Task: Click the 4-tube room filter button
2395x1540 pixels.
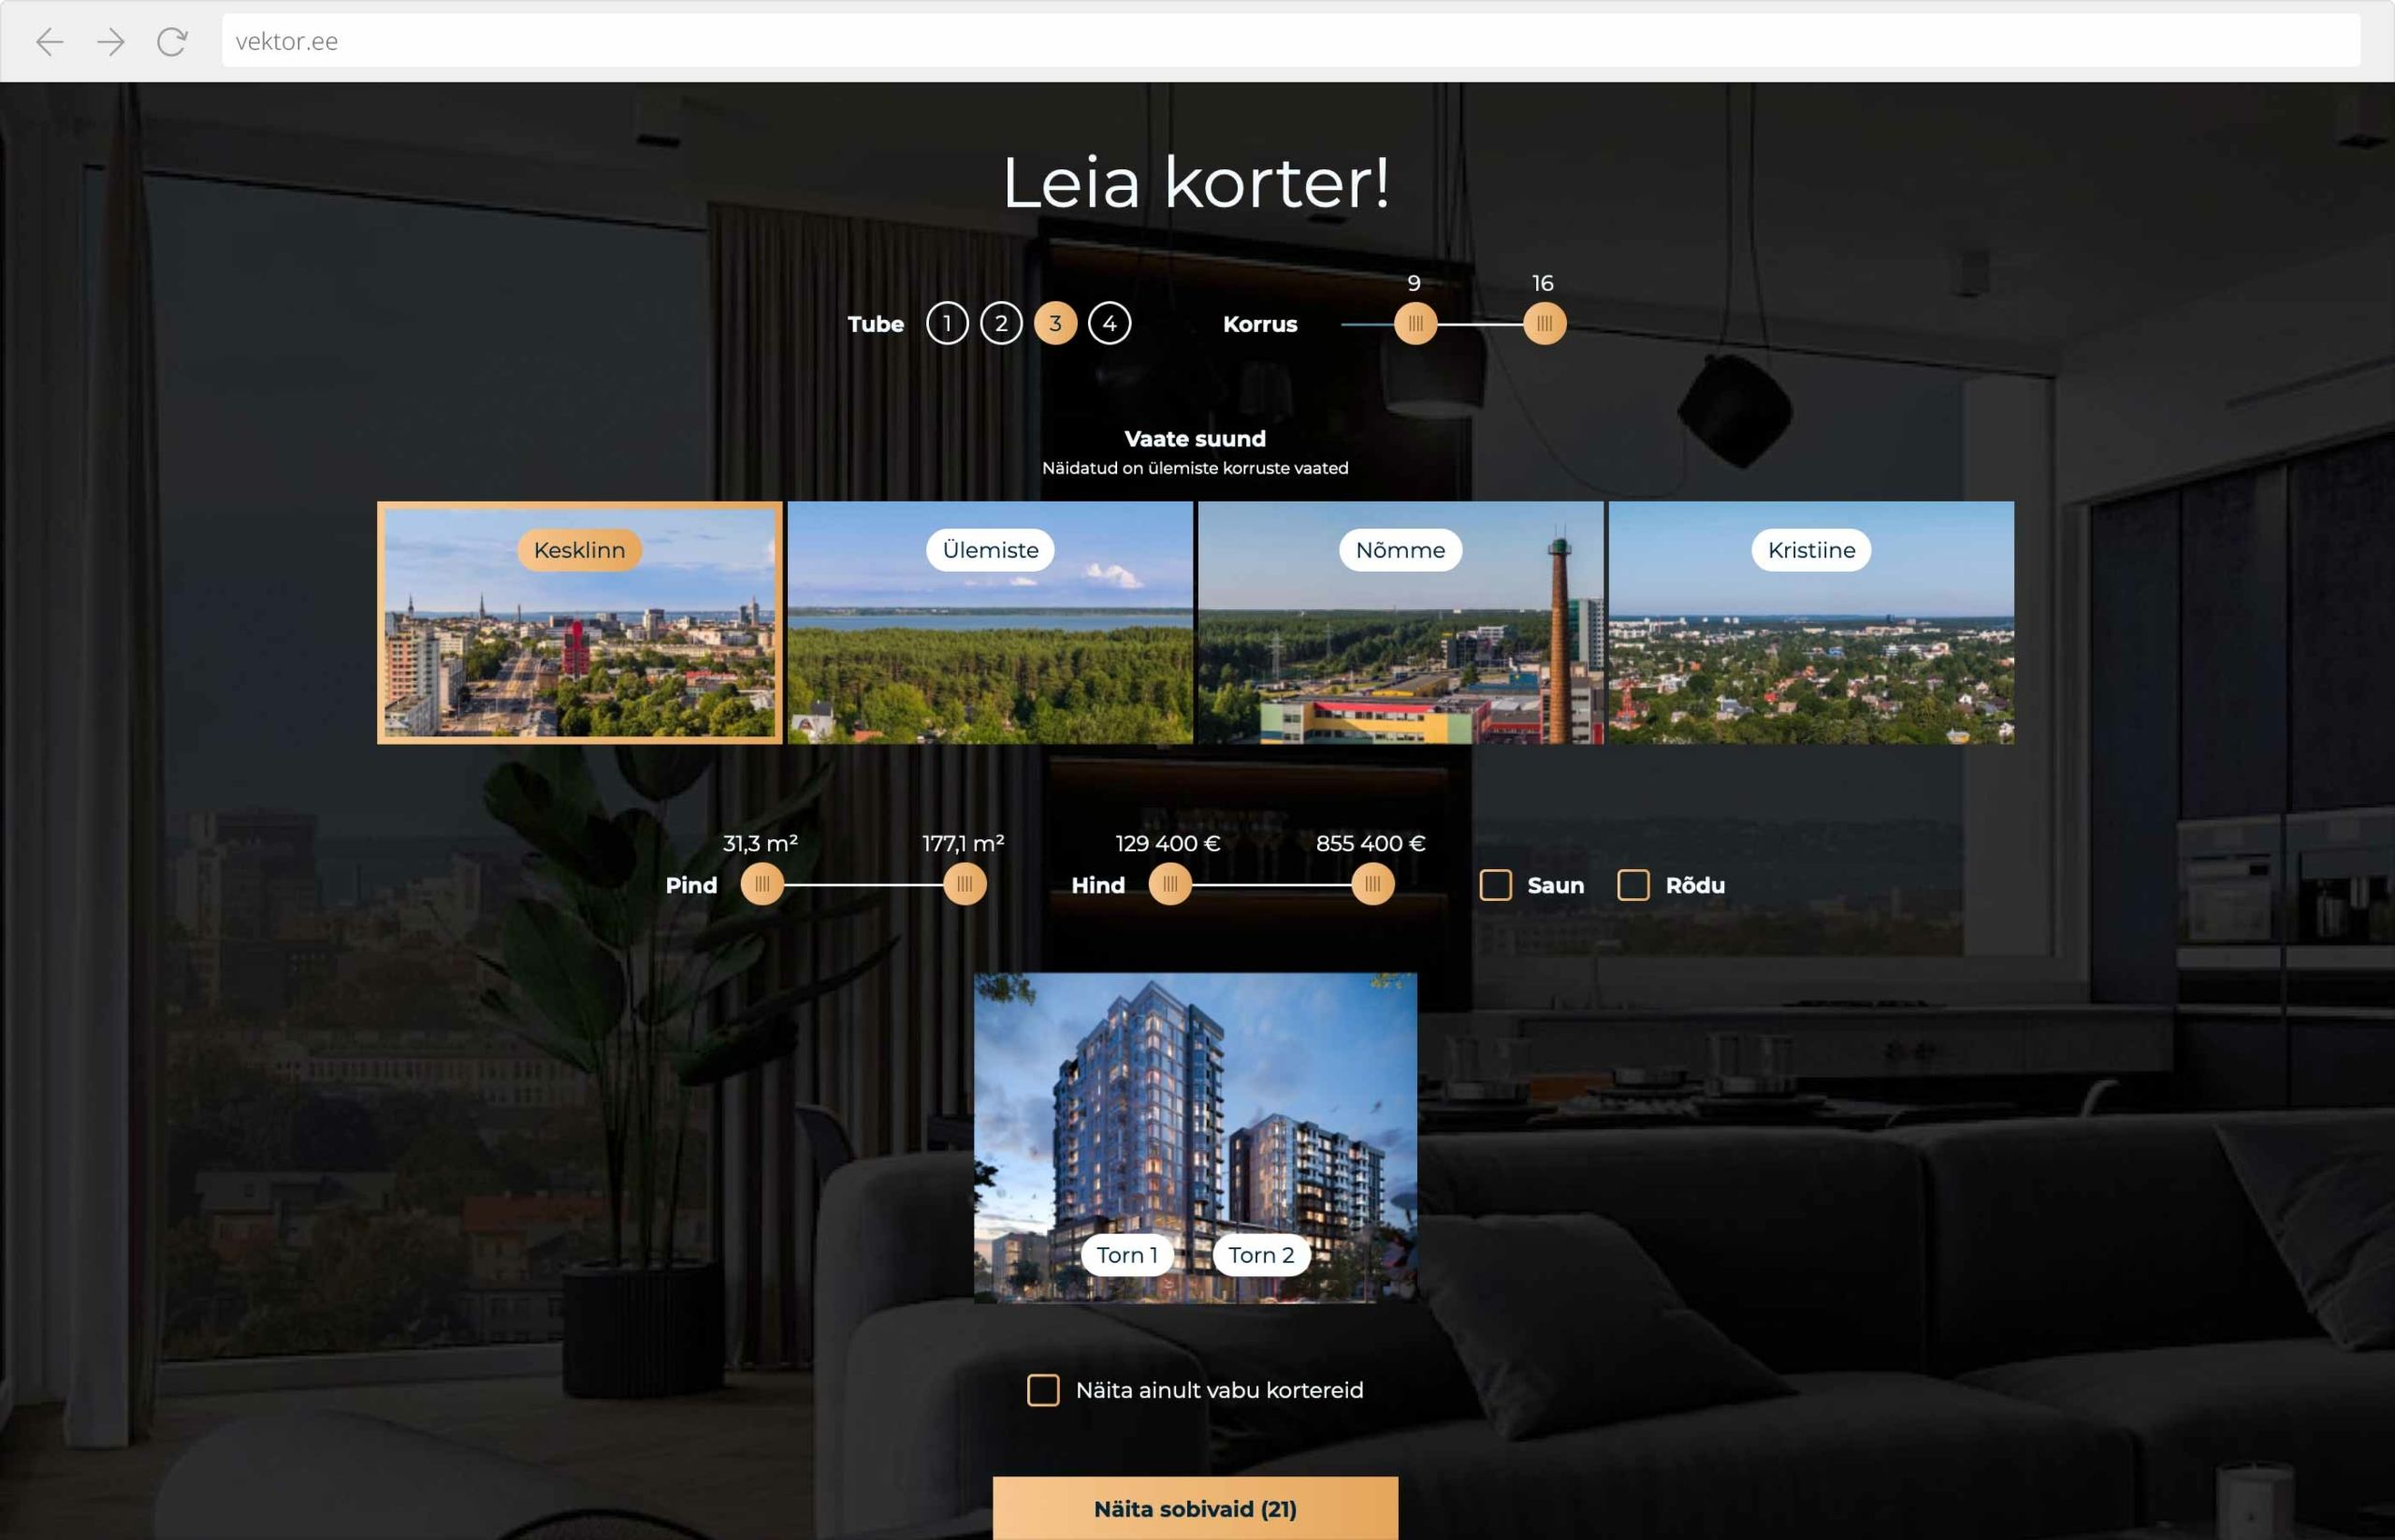Action: [1109, 321]
